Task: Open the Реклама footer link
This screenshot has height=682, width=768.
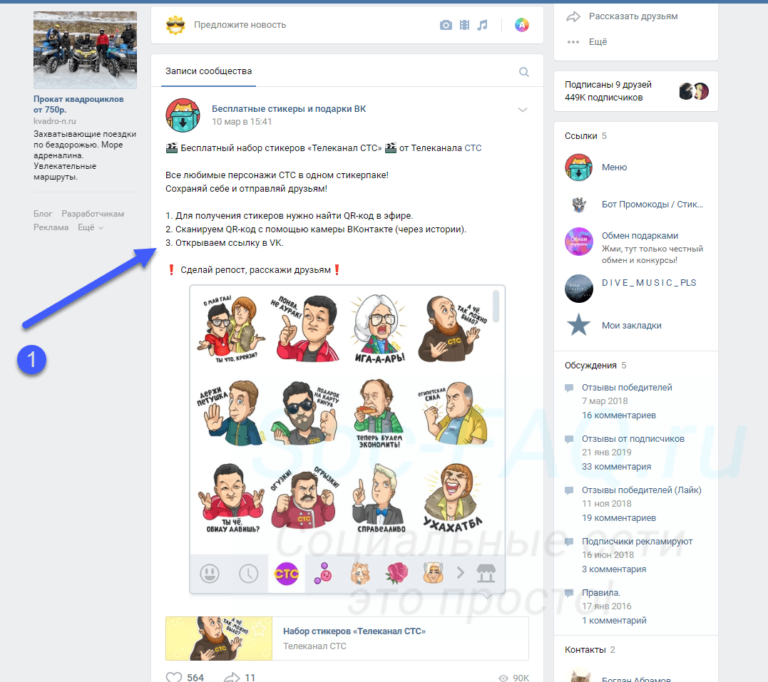Action: [x=51, y=227]
